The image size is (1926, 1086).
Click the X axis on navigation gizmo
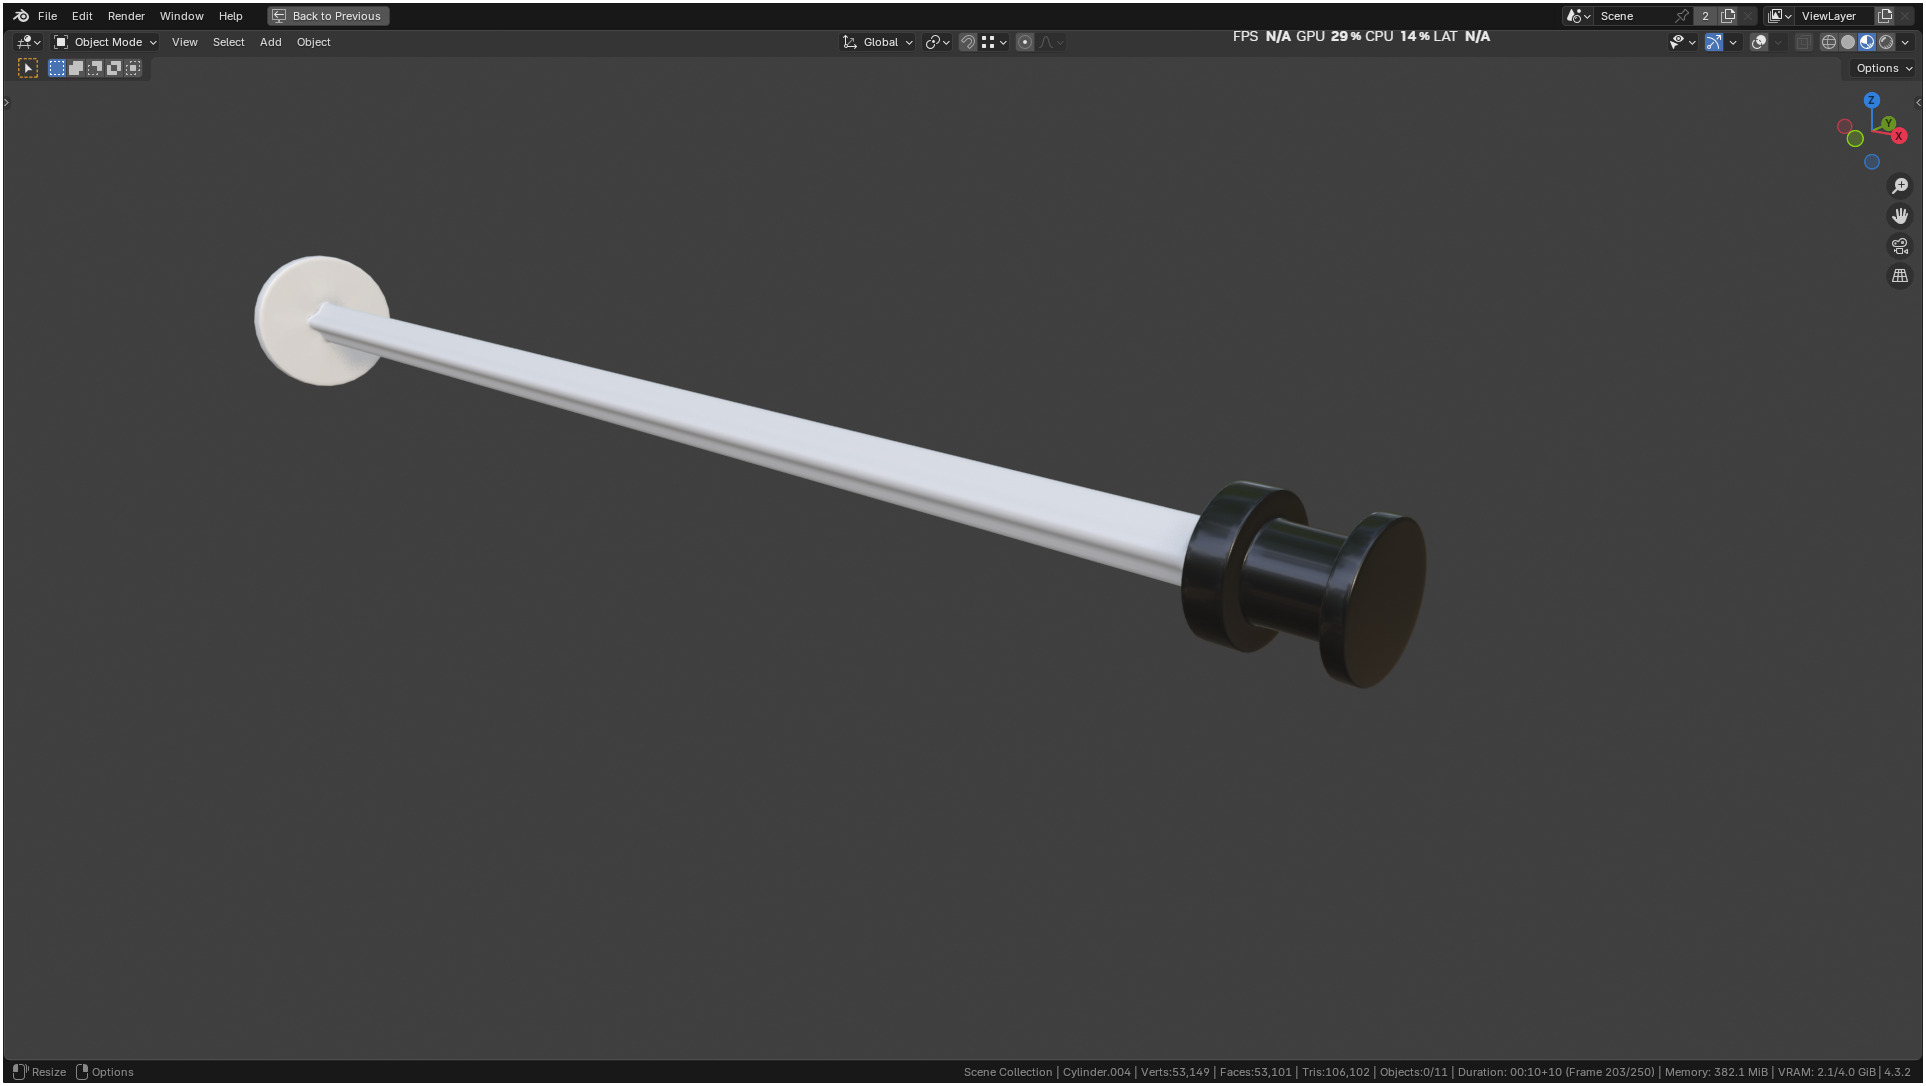pyautogui.click(x=1899, y=136)
